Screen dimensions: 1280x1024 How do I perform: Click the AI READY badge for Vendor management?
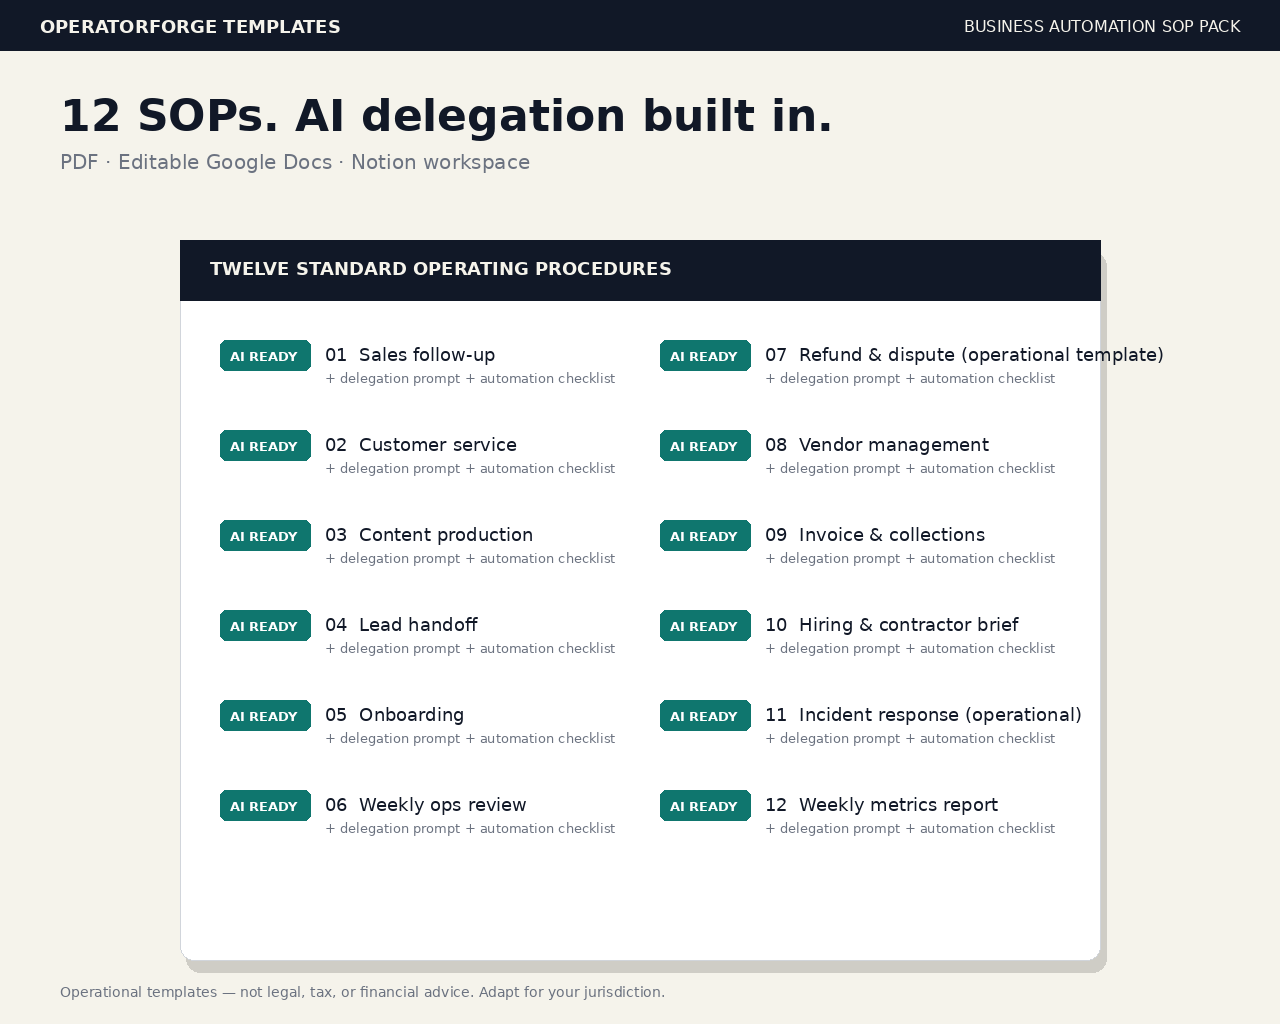[x=705, y=446]
